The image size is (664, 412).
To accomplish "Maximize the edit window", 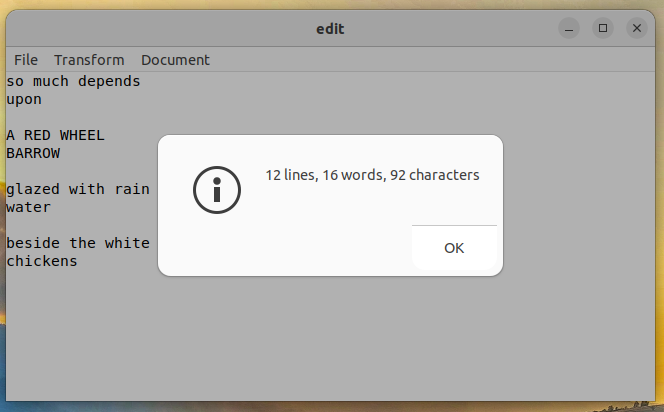I will point(603,28).
